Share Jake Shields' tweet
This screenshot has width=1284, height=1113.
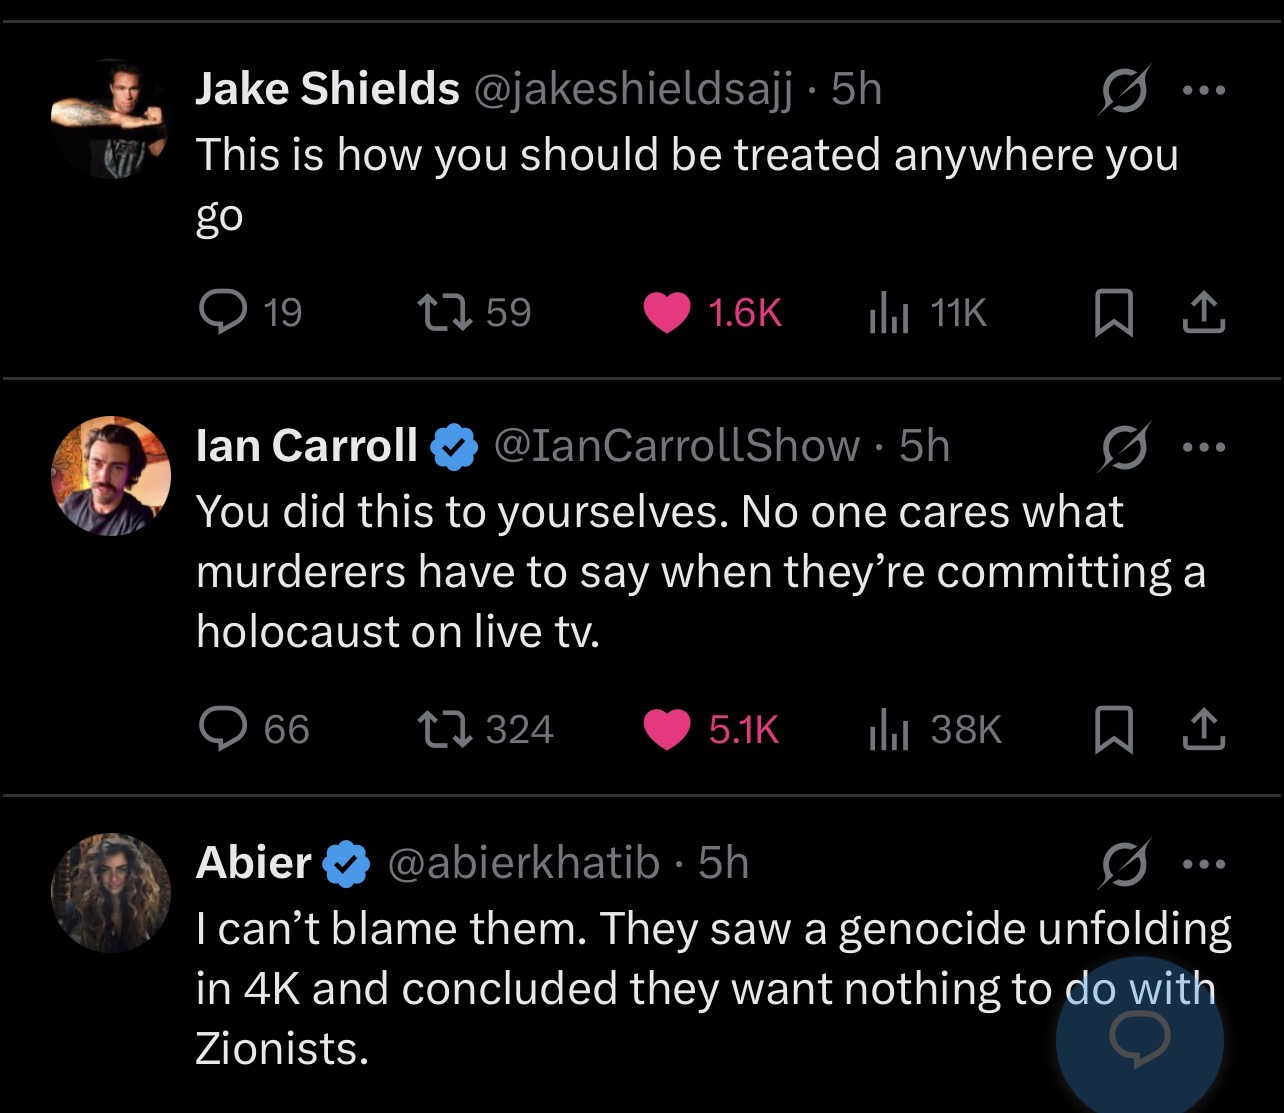pos(1203,313)
